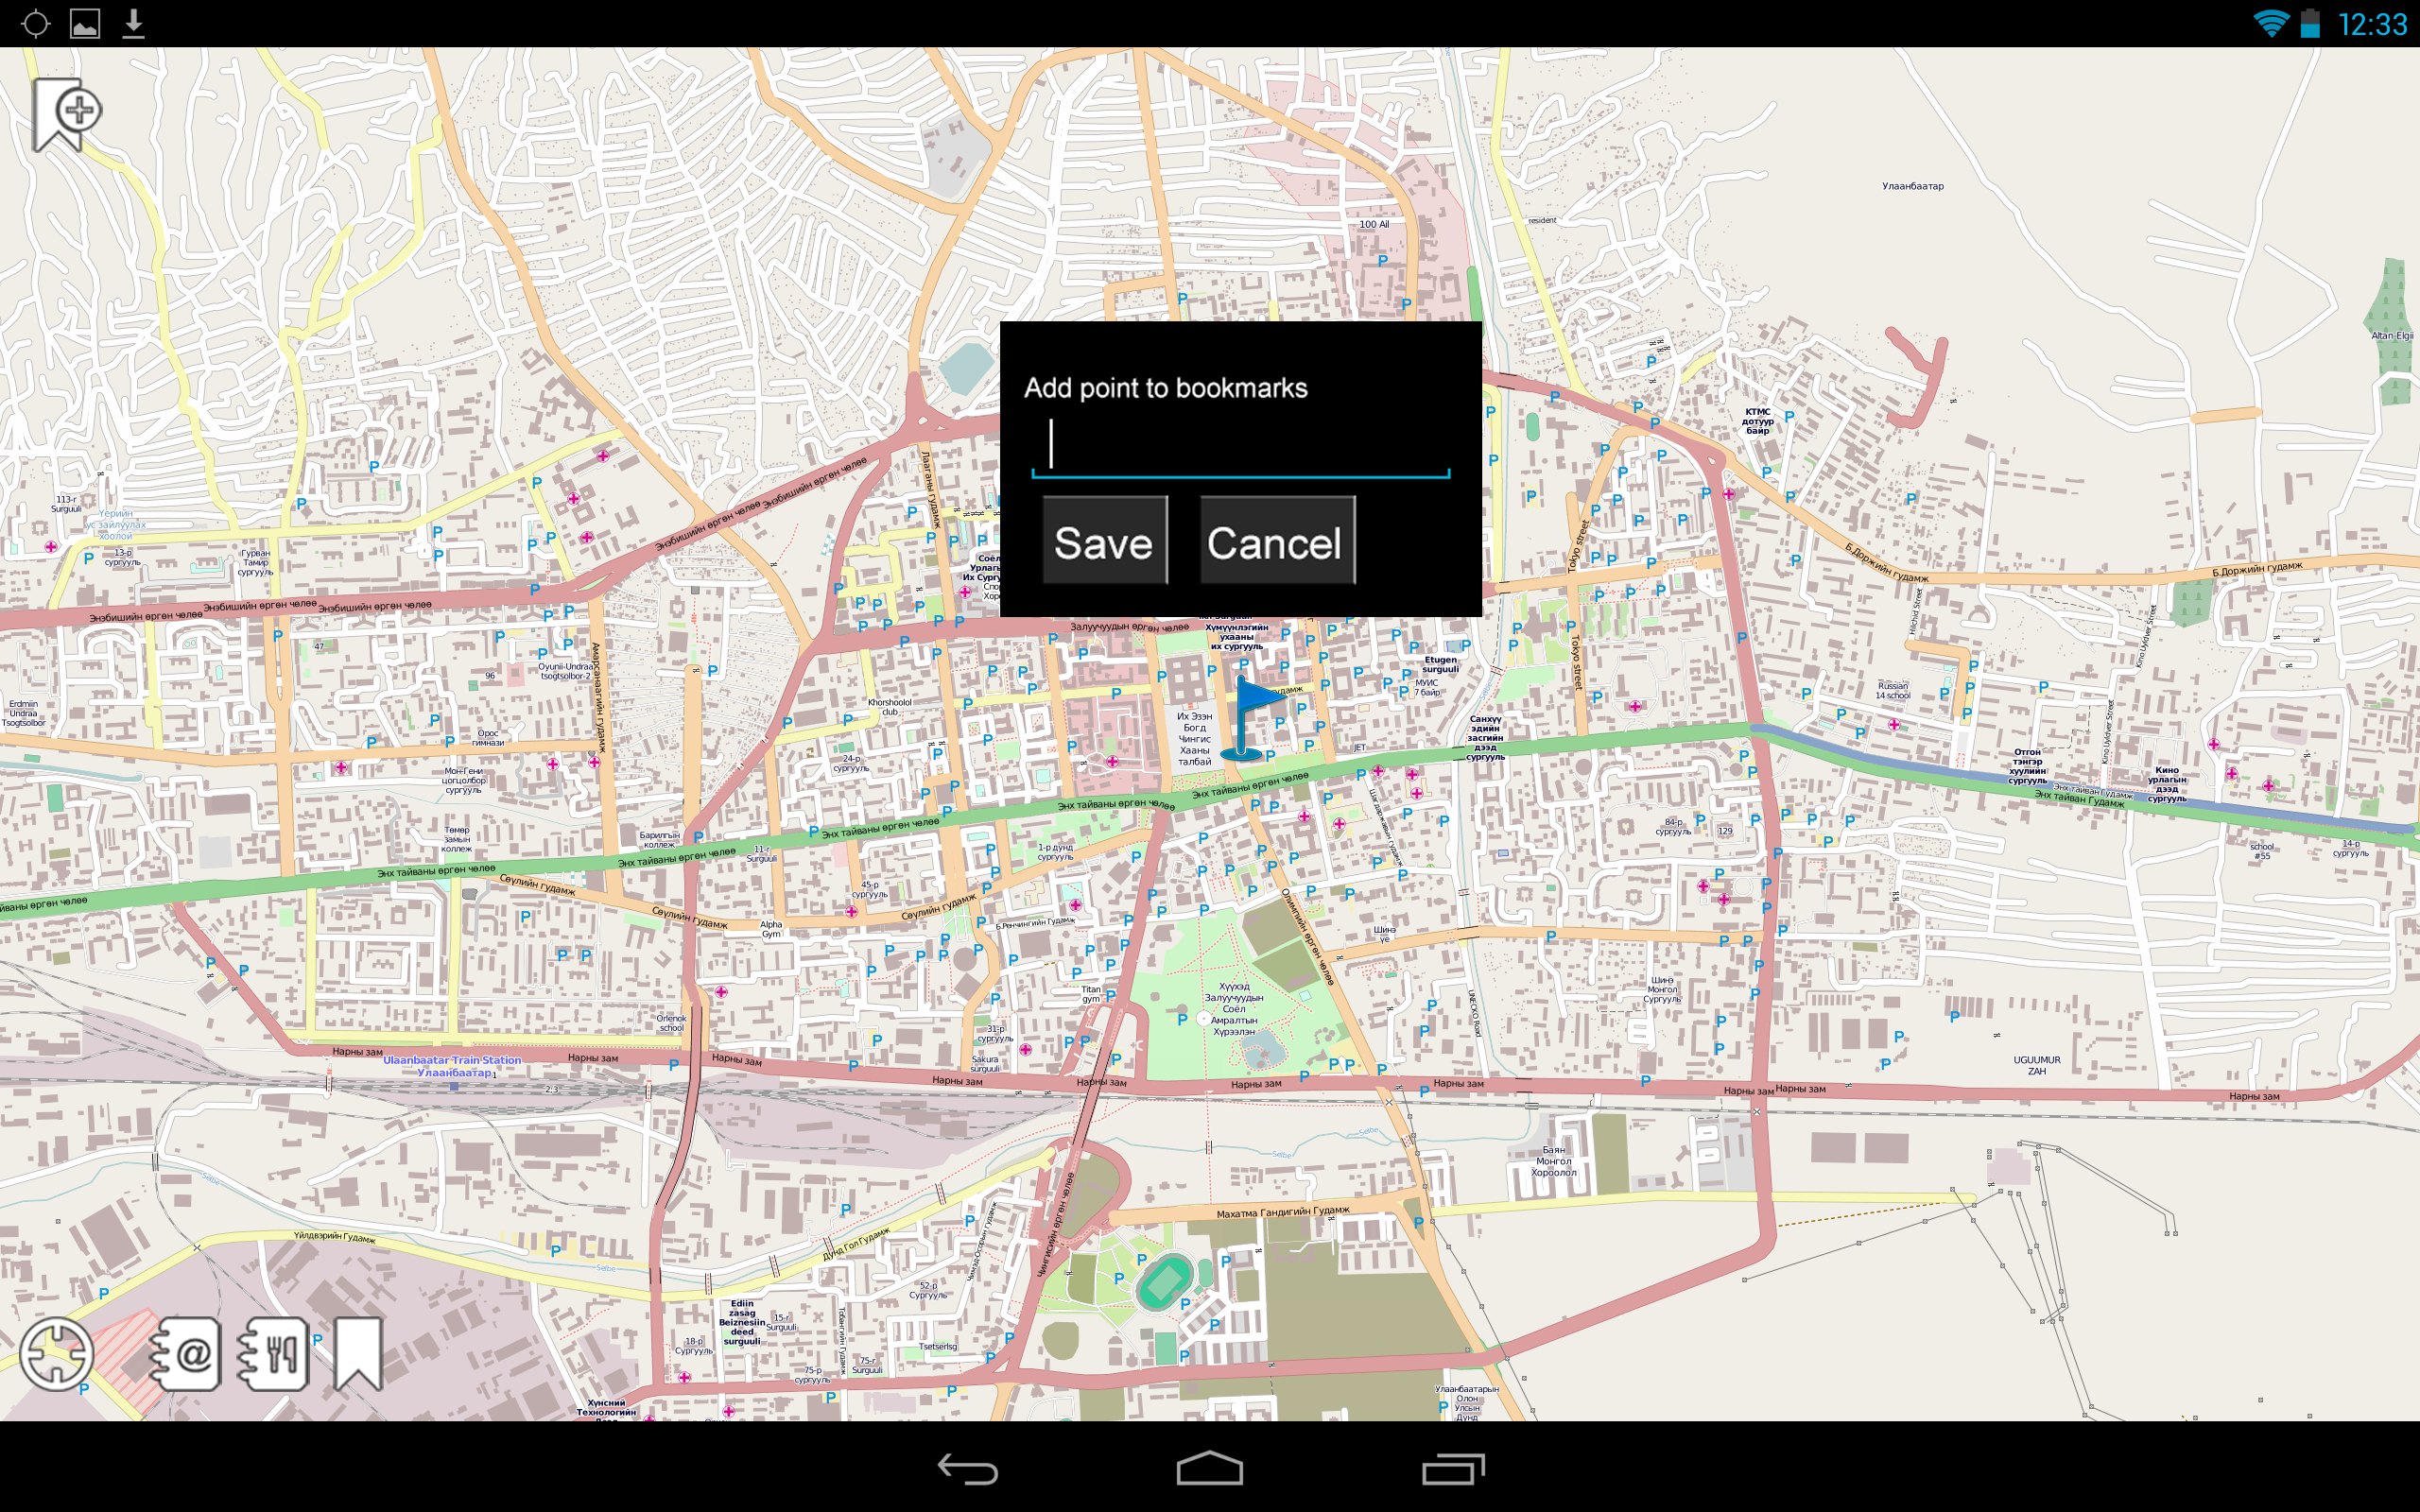Tap the download maps icon in top bar
Image resolution: width=2420 pixels, height=1512 pixels.
[133, 22]
